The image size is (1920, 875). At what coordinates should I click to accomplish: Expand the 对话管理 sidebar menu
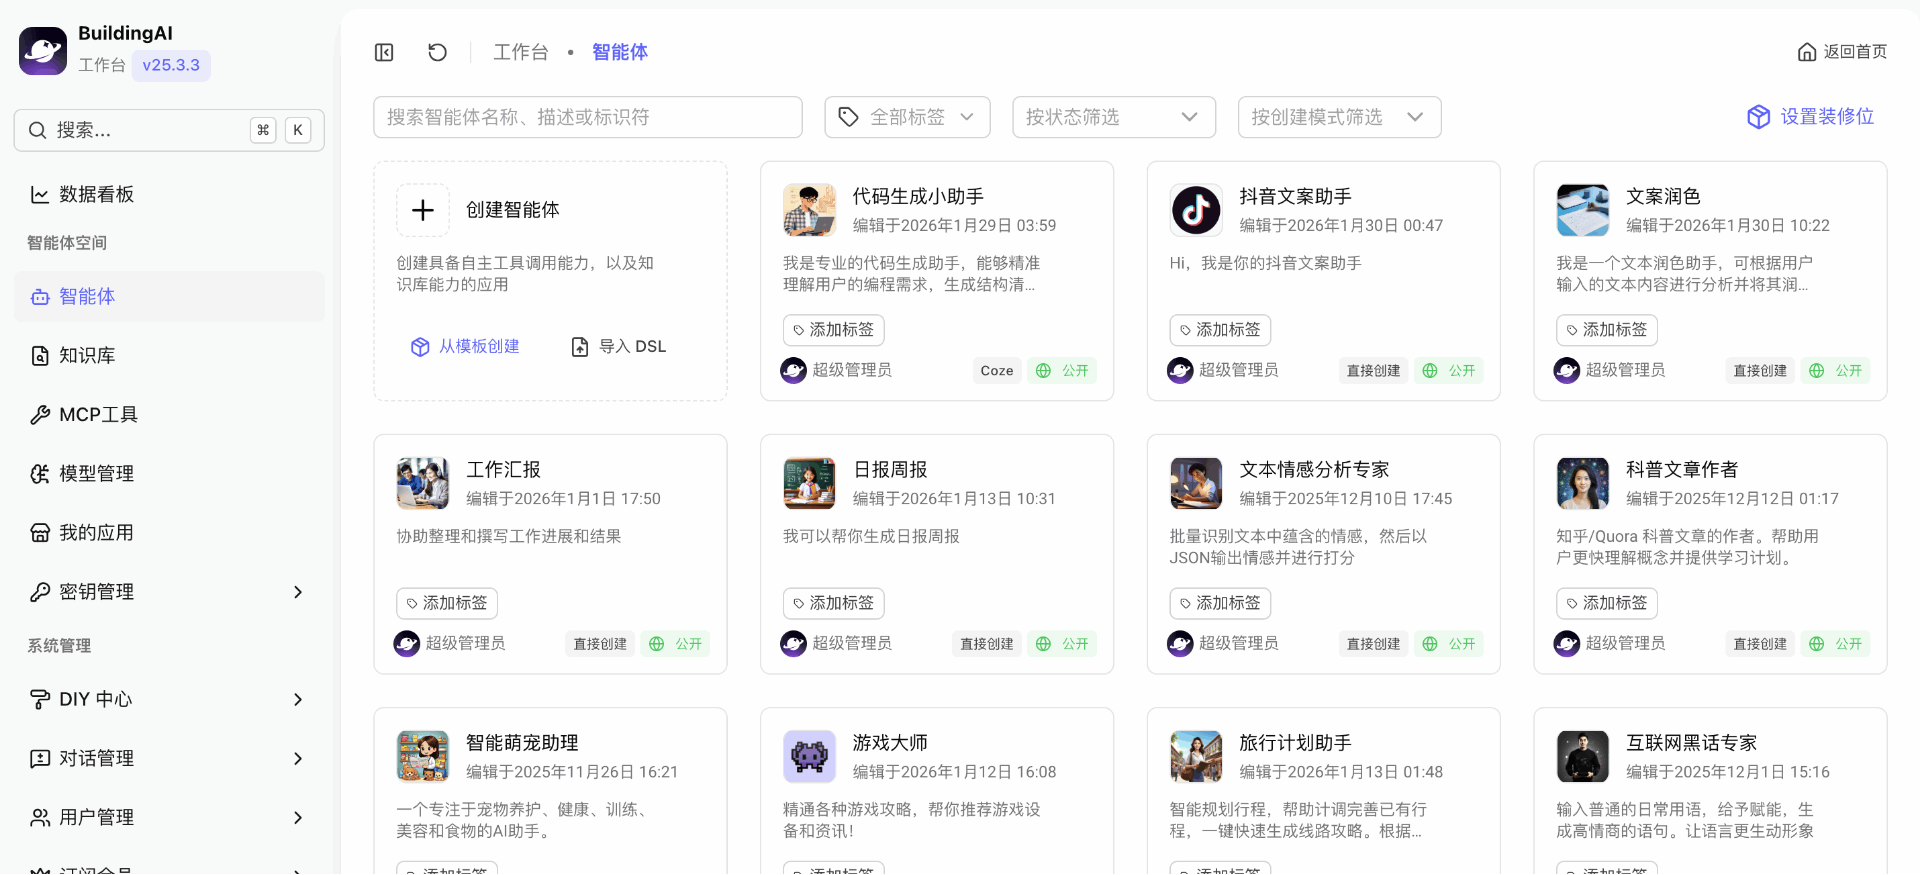point(169,759)
